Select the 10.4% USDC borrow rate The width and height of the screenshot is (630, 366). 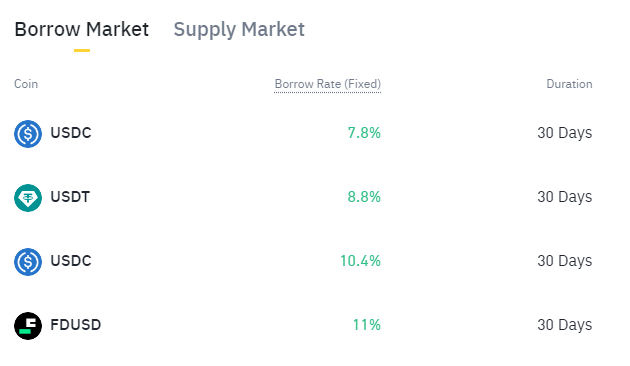tap(360, 261)
